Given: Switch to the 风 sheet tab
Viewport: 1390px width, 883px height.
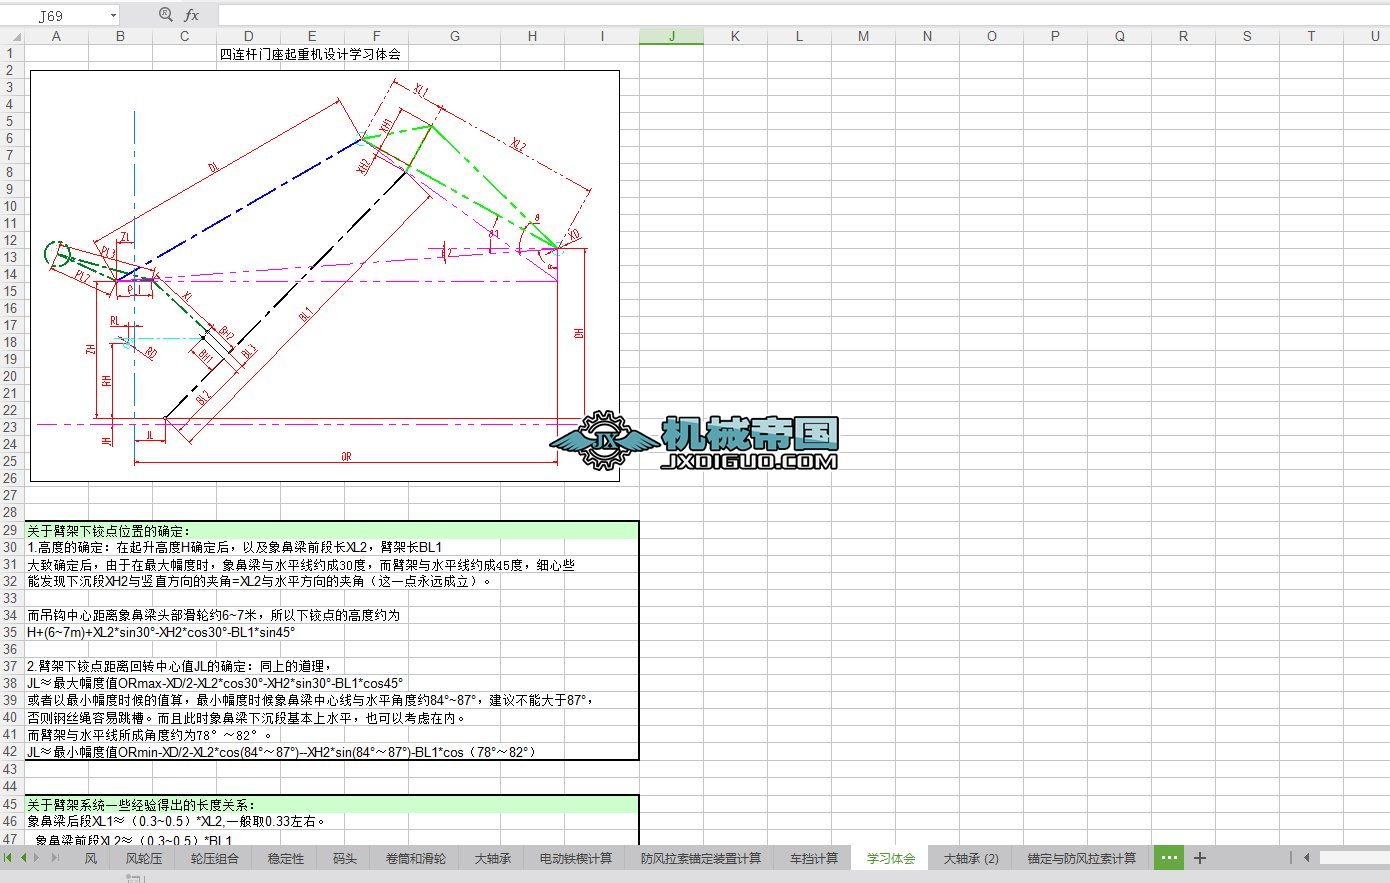Looking at the screenshot, I should pos(91,858).
